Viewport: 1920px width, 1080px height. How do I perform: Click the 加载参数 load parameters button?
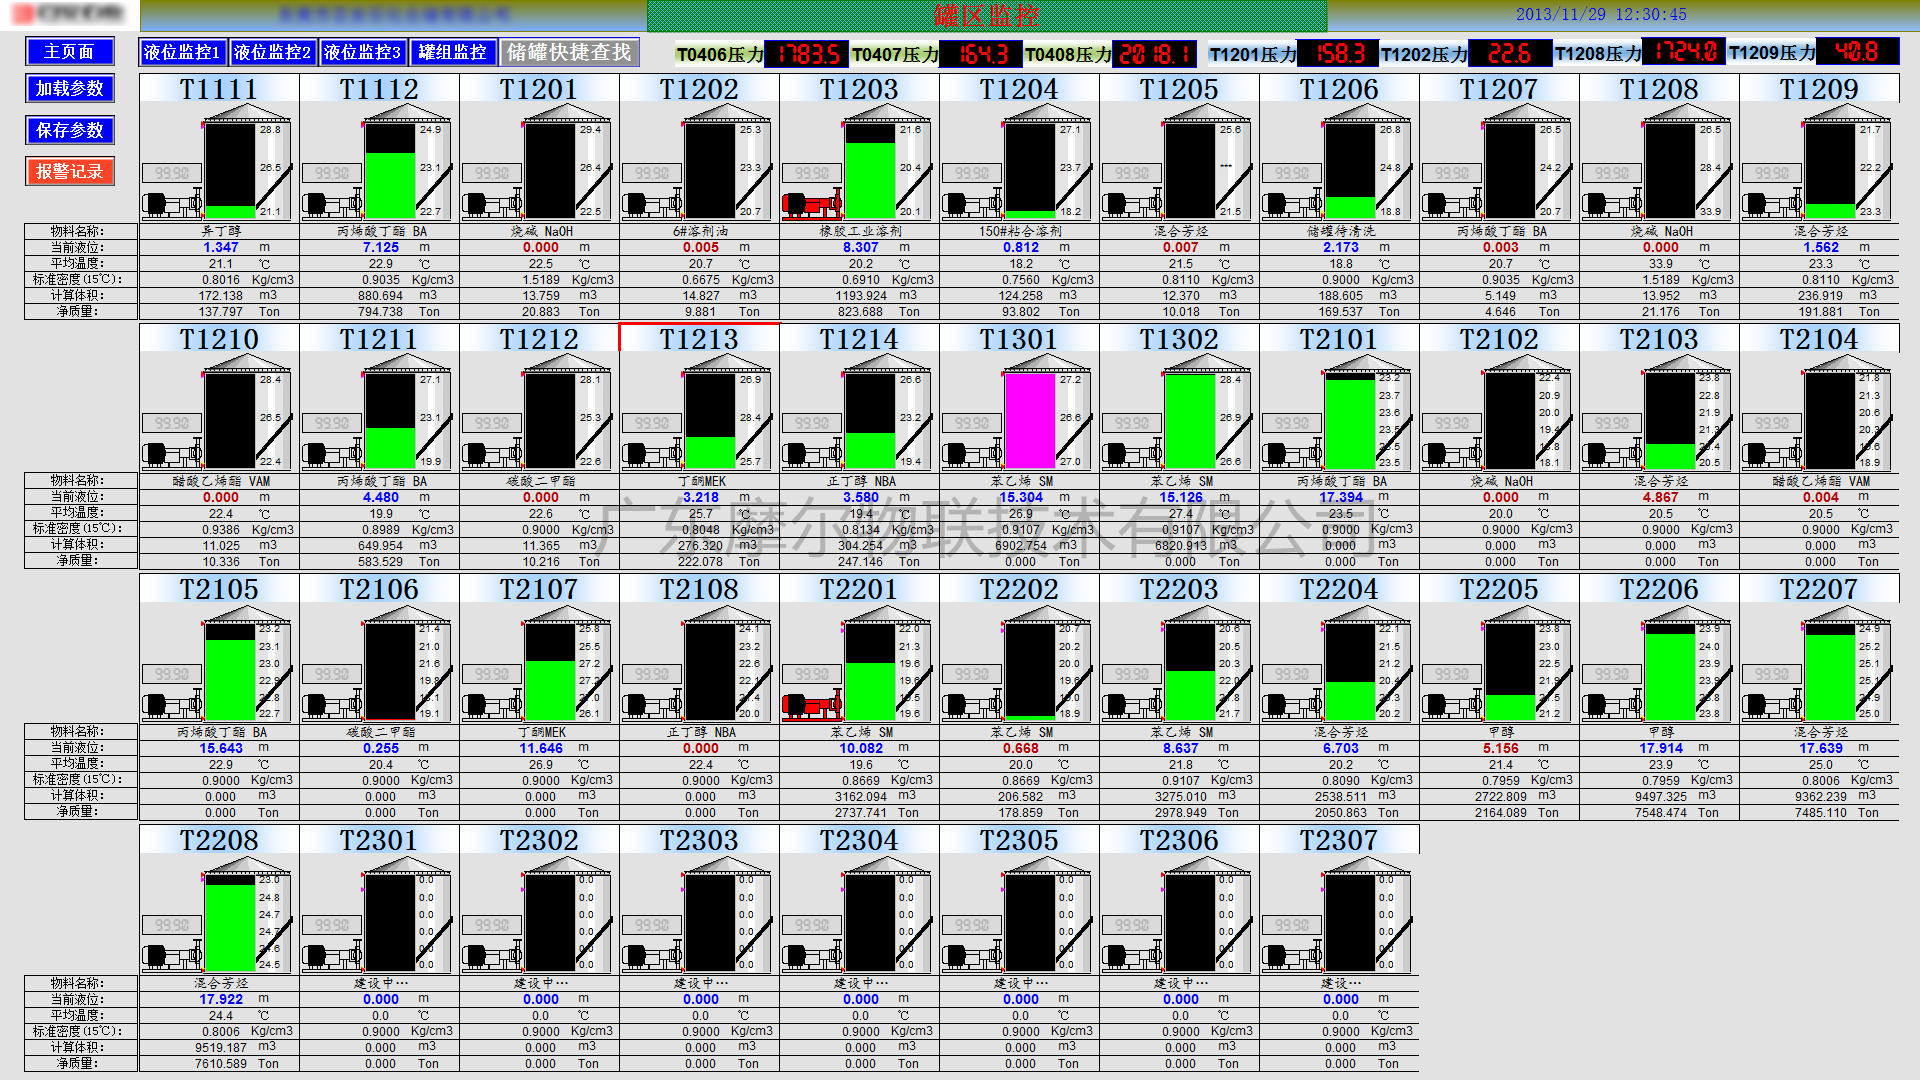pos(69,88)
